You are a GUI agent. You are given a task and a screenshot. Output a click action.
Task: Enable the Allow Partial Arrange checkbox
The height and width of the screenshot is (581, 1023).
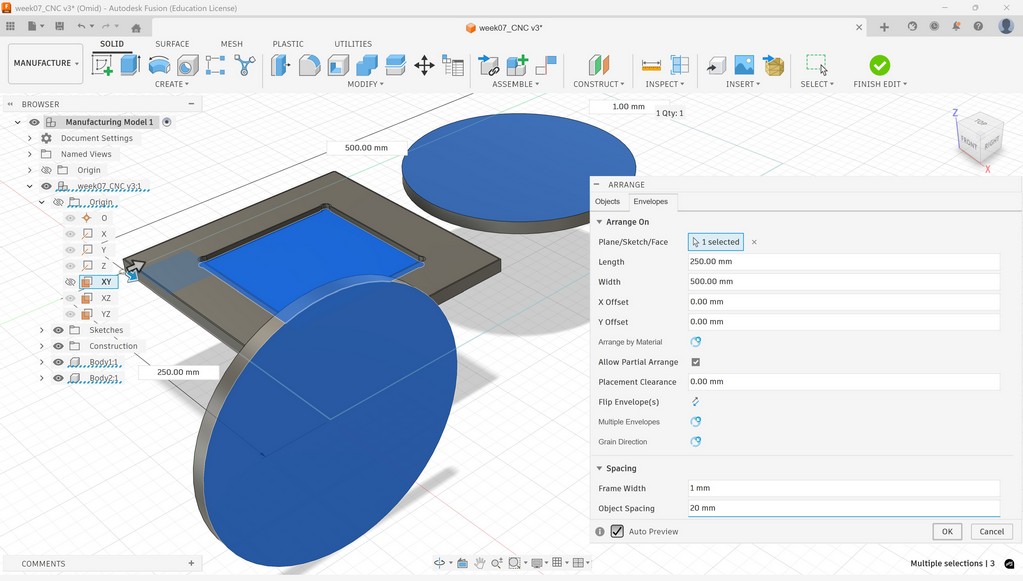696,362
